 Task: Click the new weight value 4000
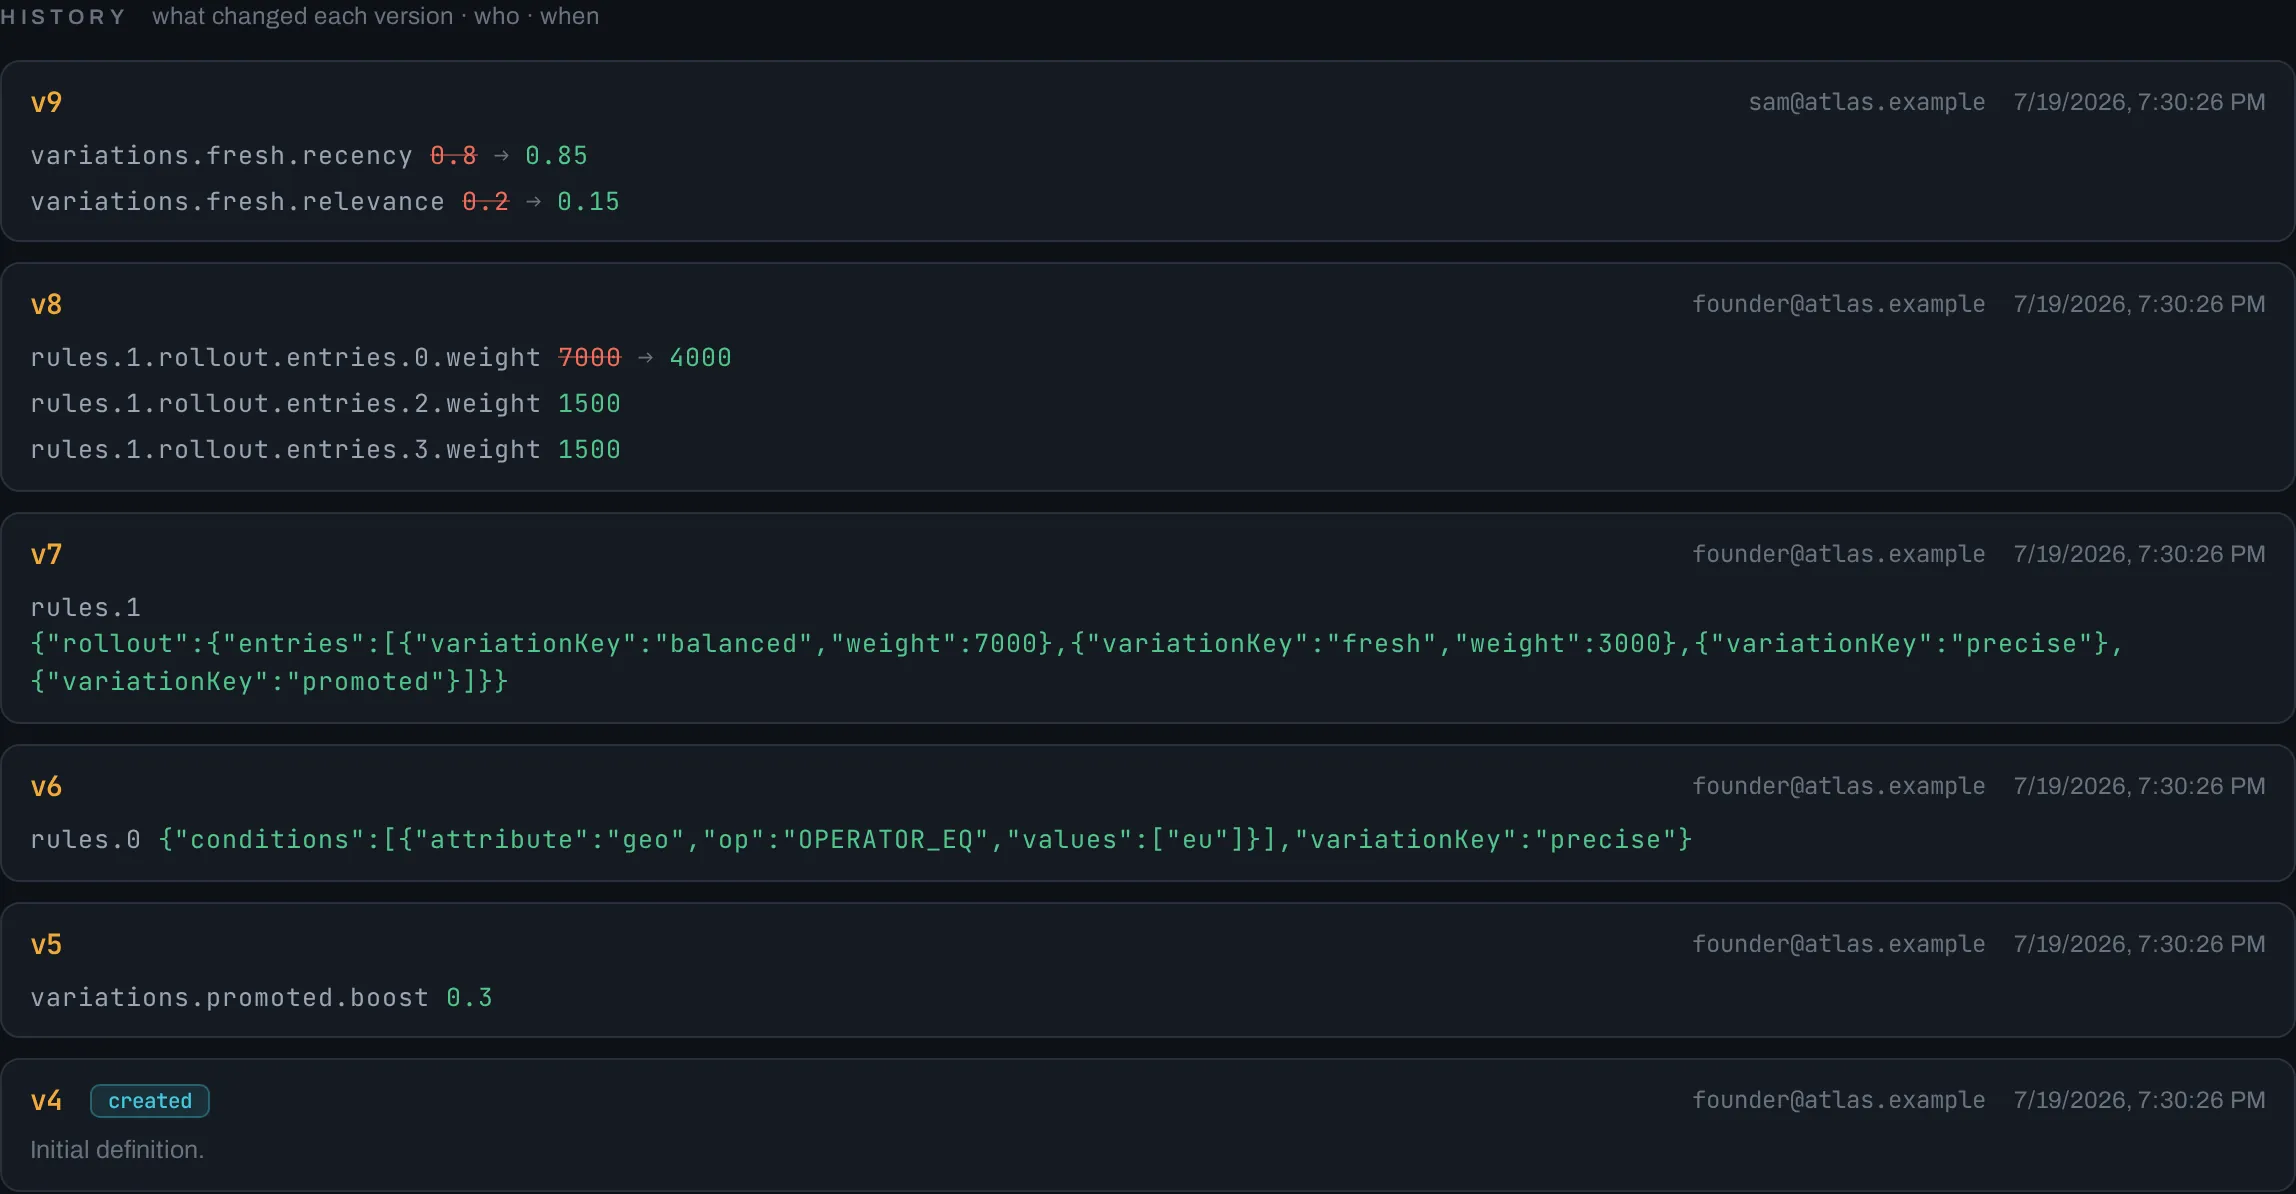(700, 358)
